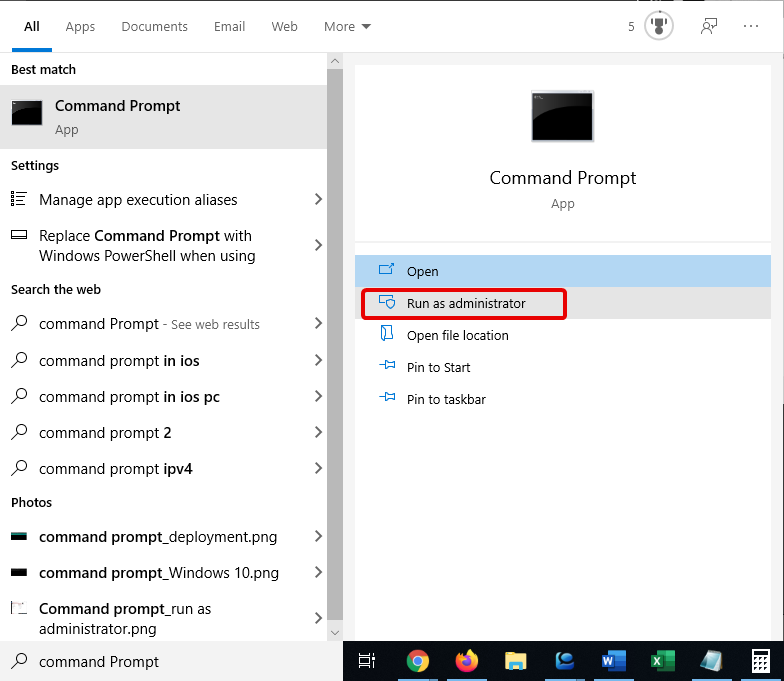Open the notepad-style app in taskbar
This screenshot has height=681, width=784.
coord(712,661)
